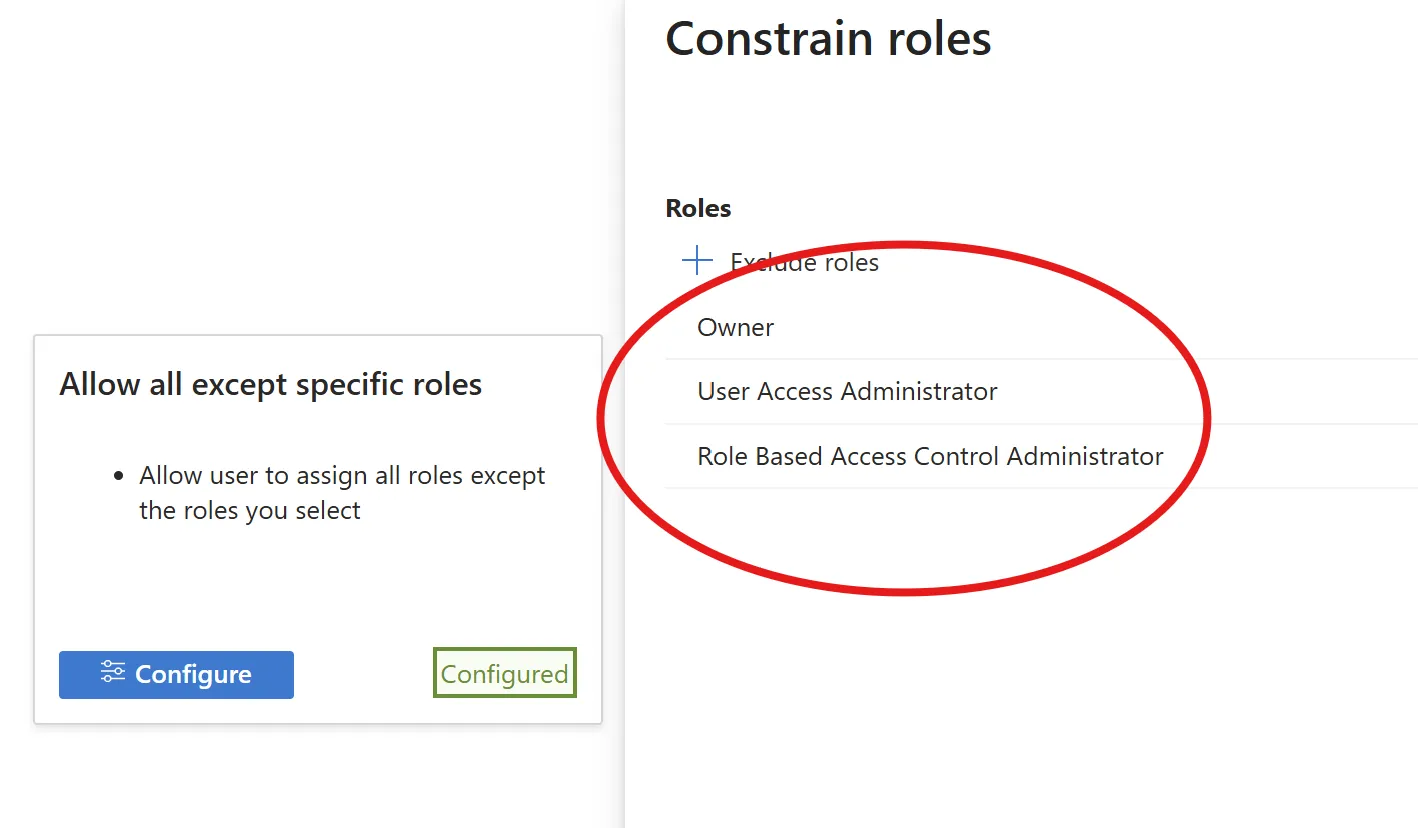Select the User Access Administrator role
1418x828 pixels.
(x=846, y=391)
